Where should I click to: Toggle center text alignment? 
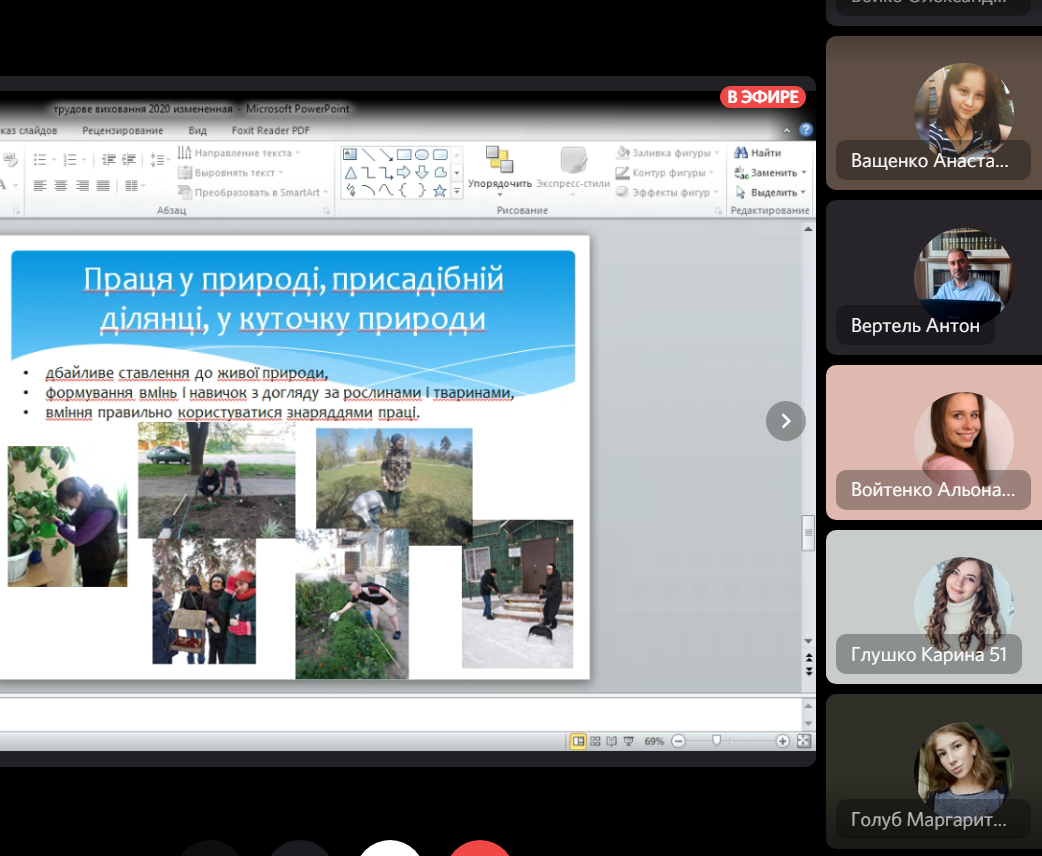(x=61, y=186)
